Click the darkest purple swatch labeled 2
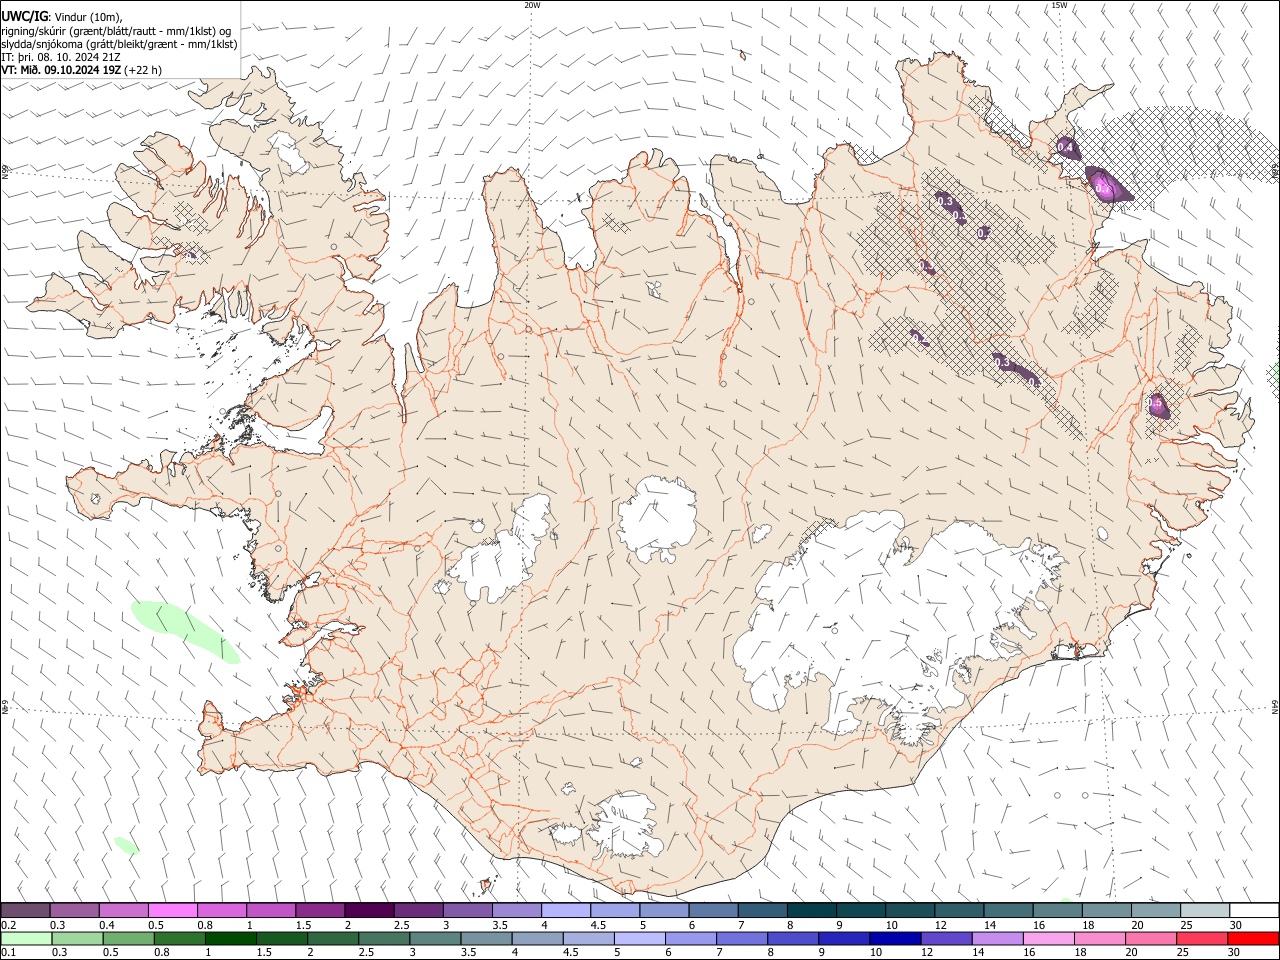Screen dimensions: 1280x960 pyautogui.click(x=368, y=910)
